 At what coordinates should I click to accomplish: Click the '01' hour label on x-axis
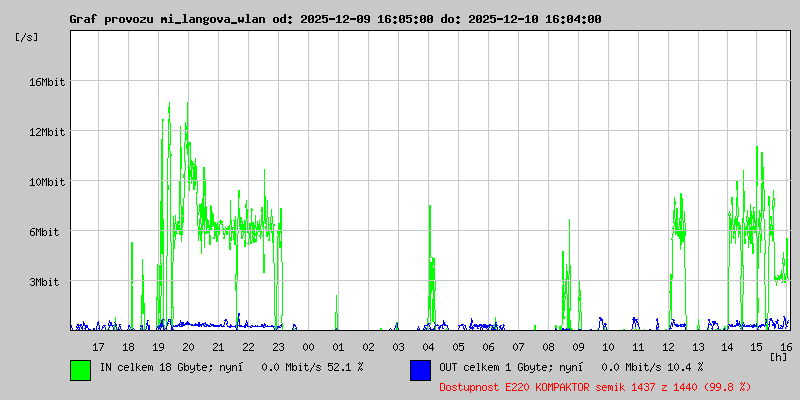pos(338,347)
